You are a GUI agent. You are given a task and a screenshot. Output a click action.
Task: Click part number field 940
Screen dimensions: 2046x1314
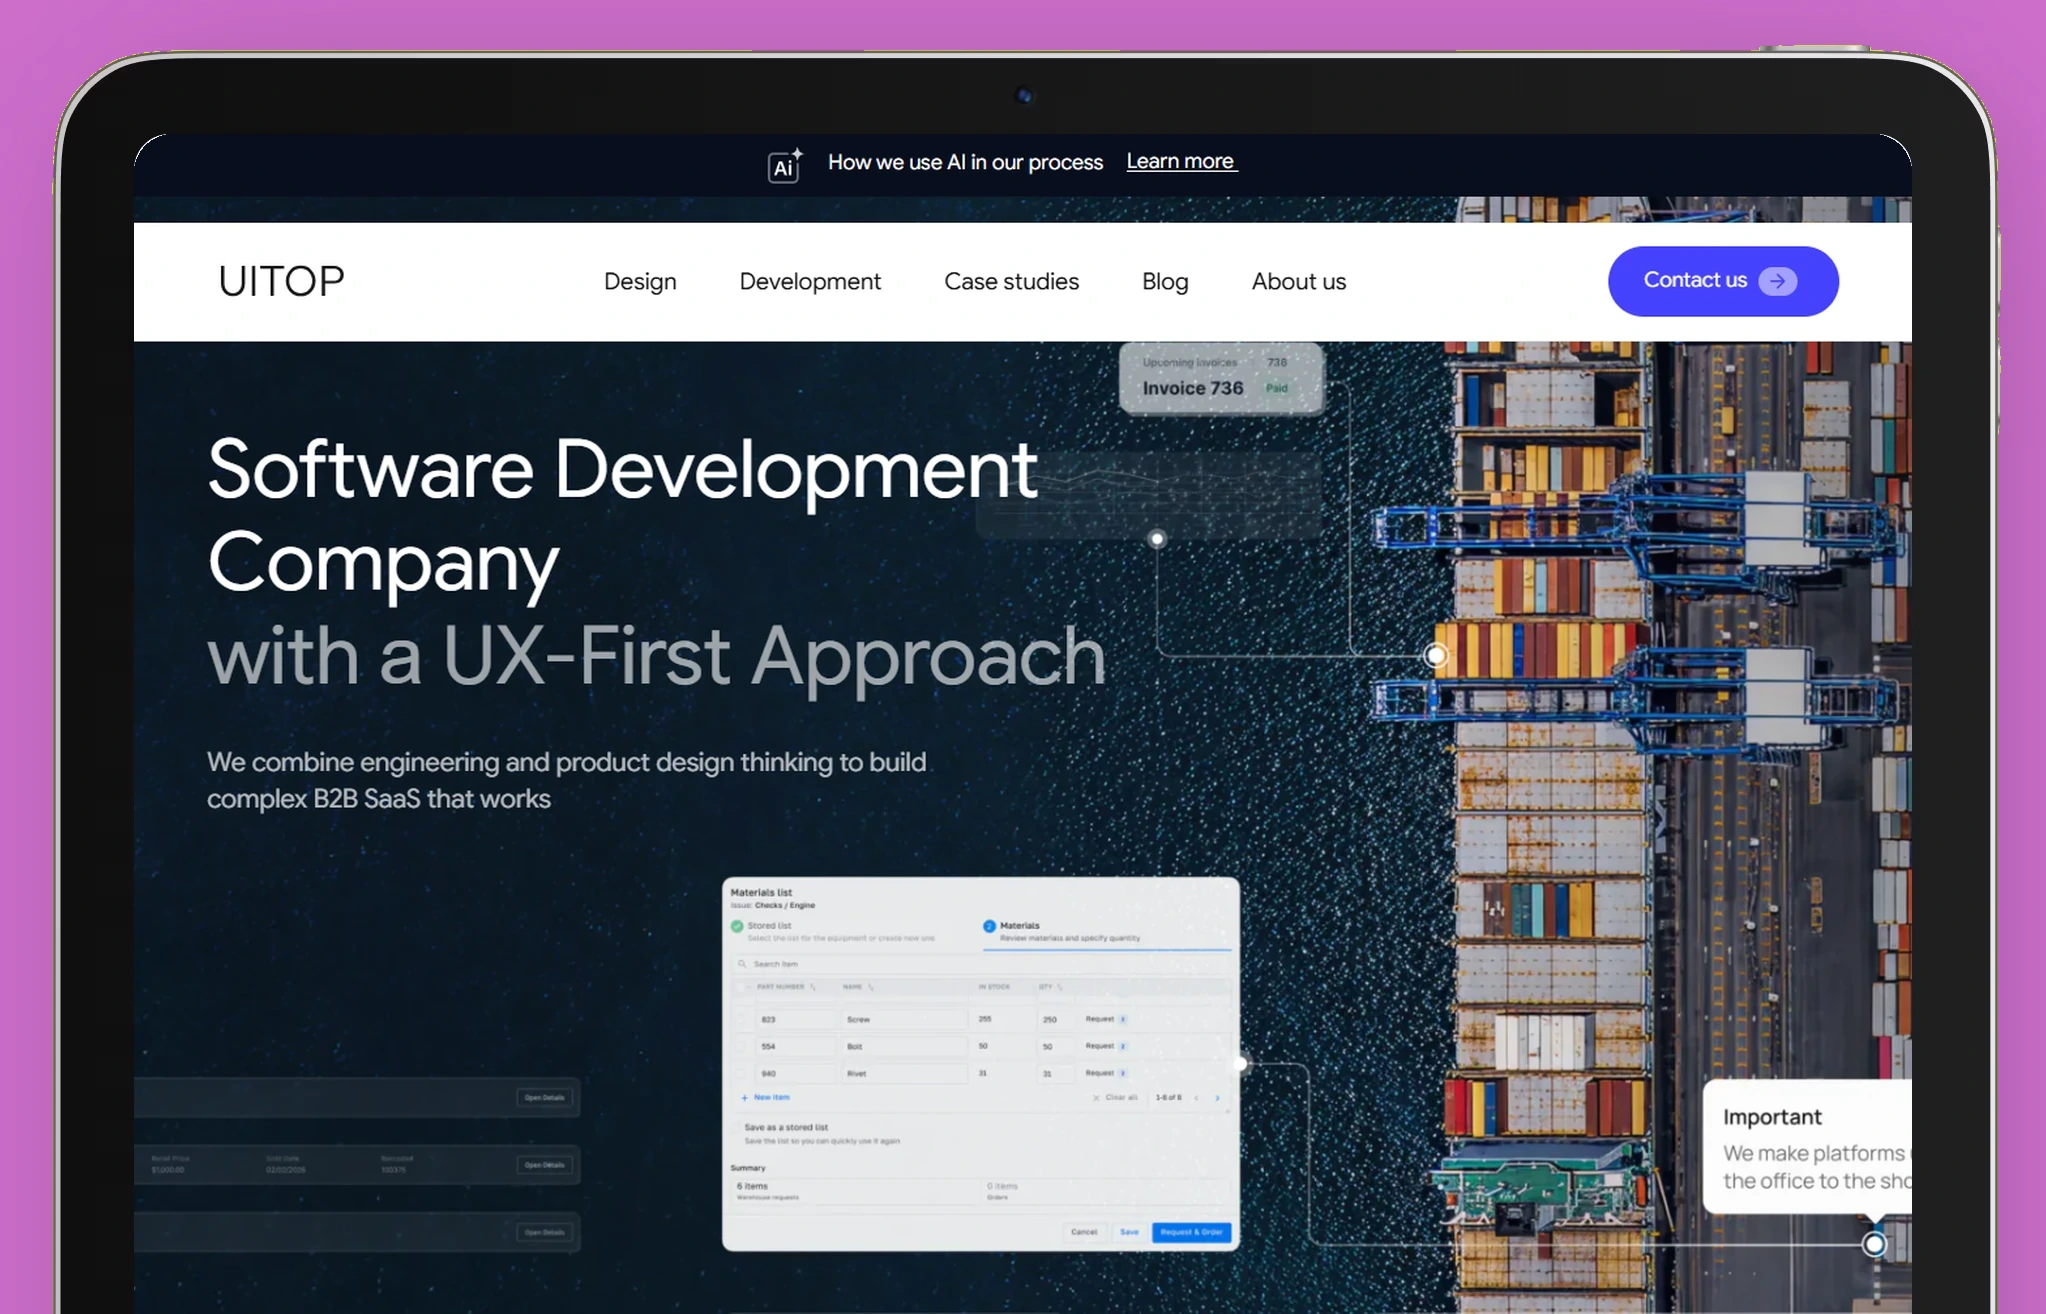[x=796, y=1073]
